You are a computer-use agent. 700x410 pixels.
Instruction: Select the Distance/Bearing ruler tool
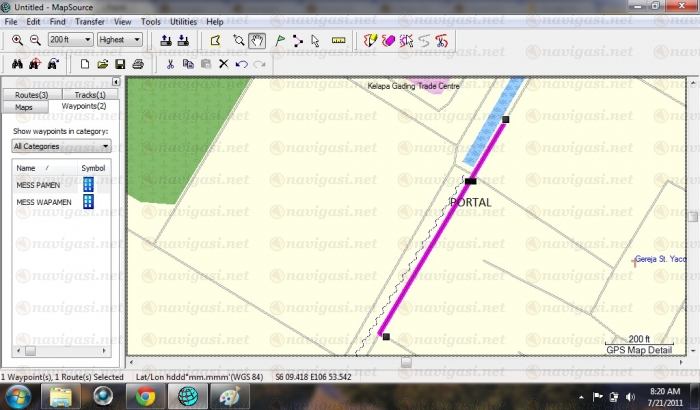337,40
